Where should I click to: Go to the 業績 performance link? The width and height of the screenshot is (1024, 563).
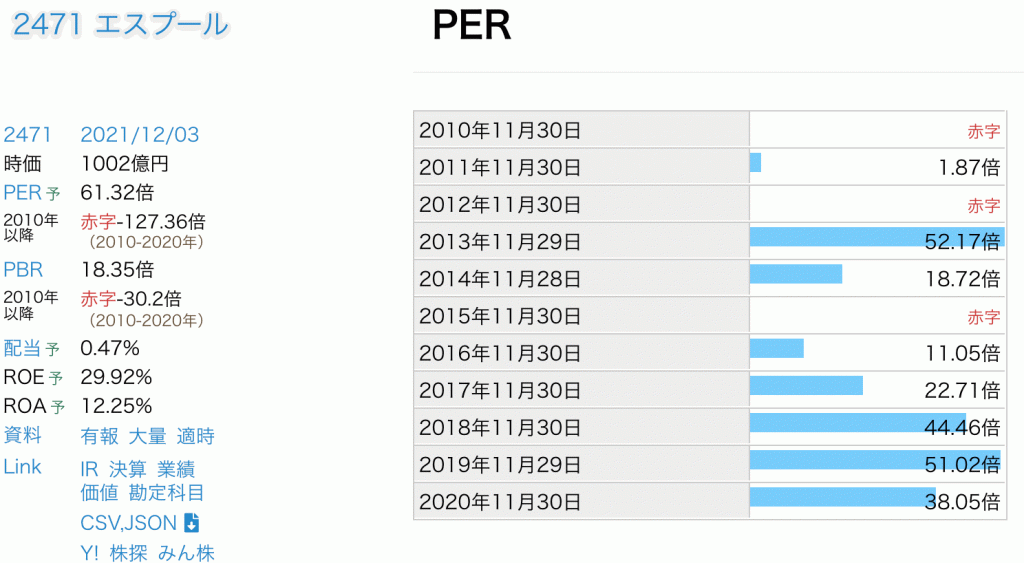tap(176, 469)
